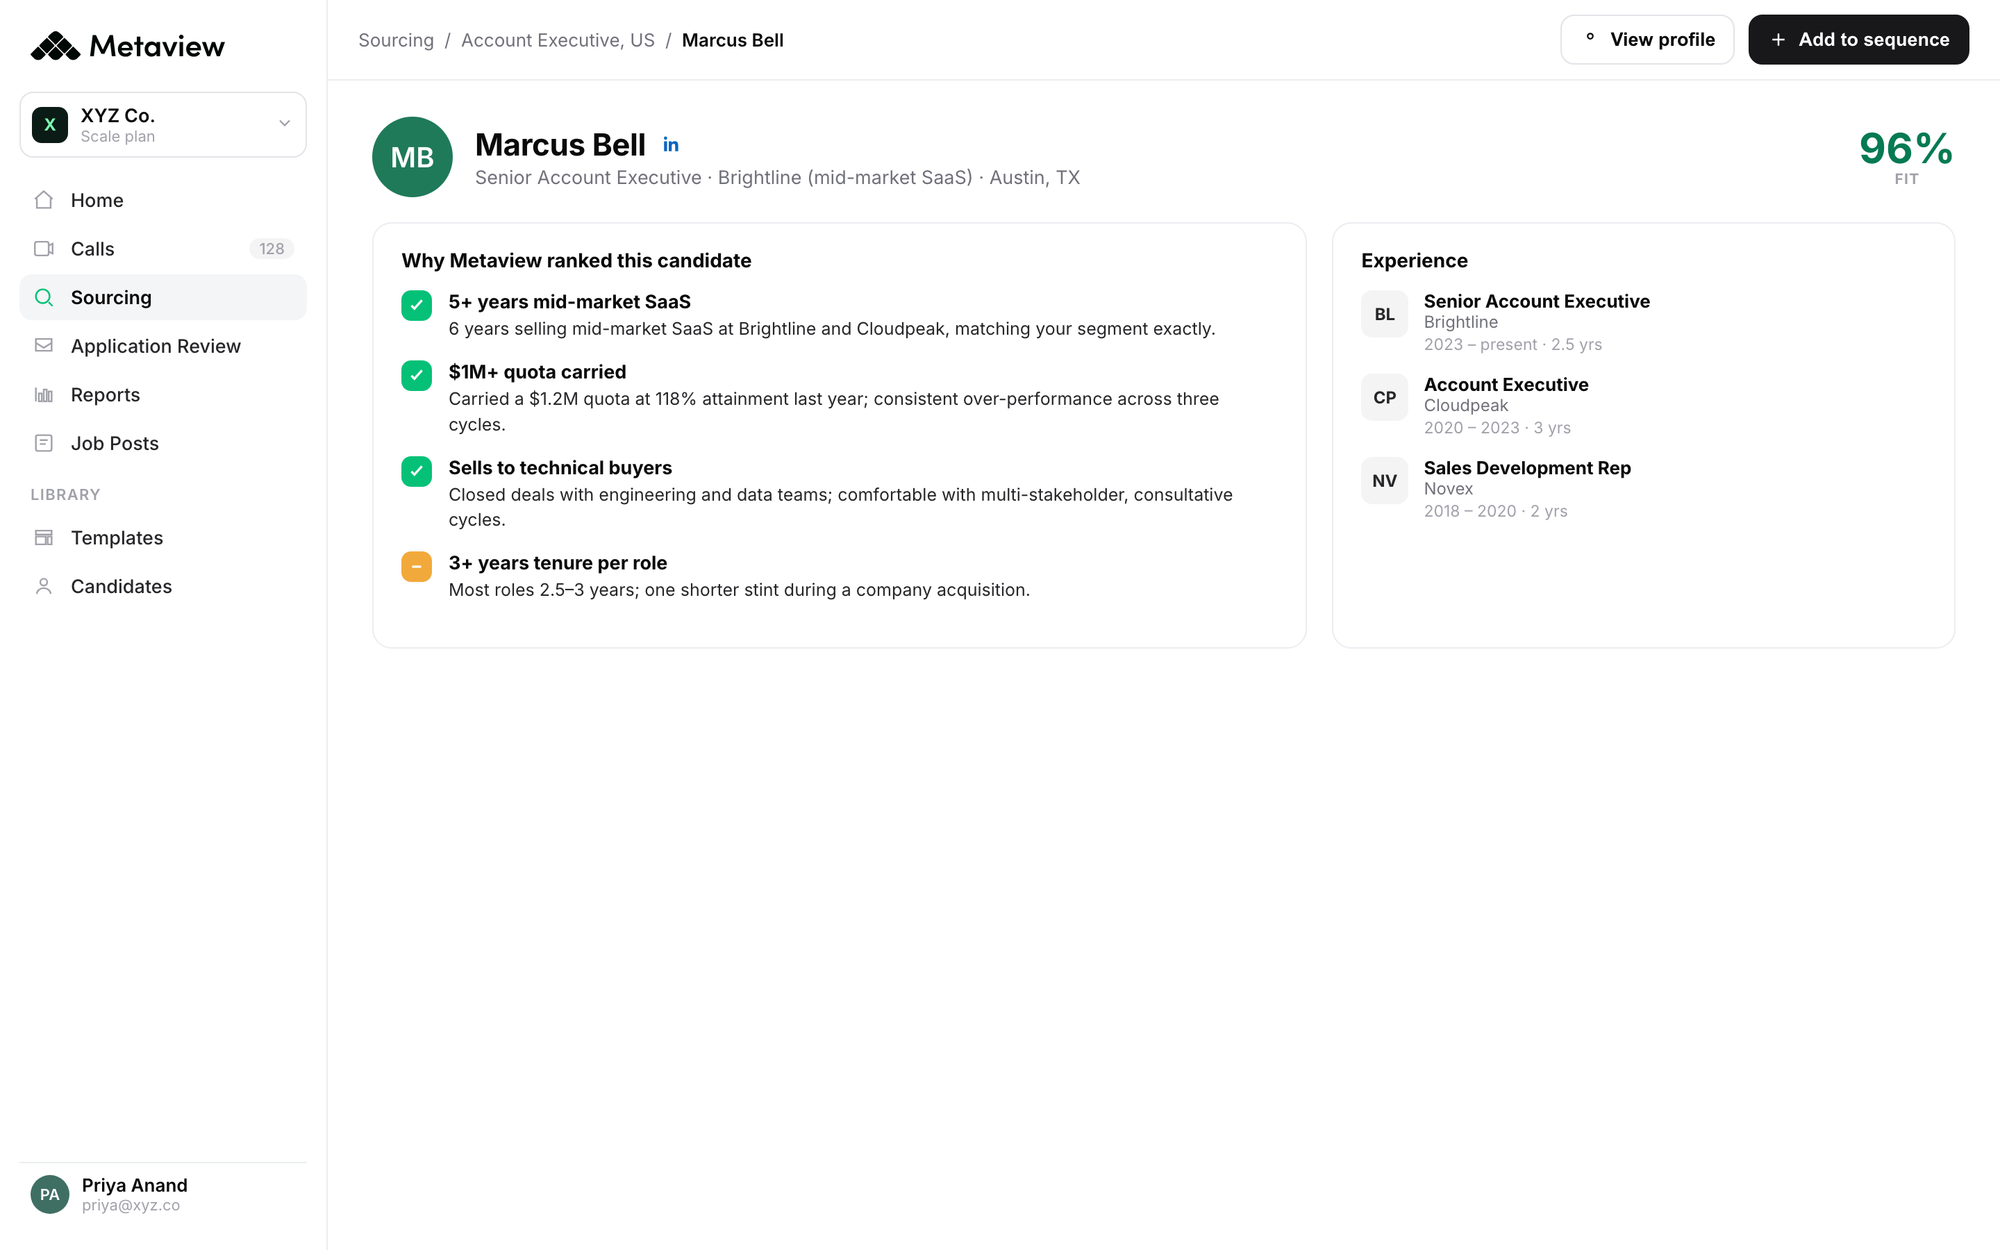
Task: Click the Marcus Bell breadcrumb
Action: 733,40
